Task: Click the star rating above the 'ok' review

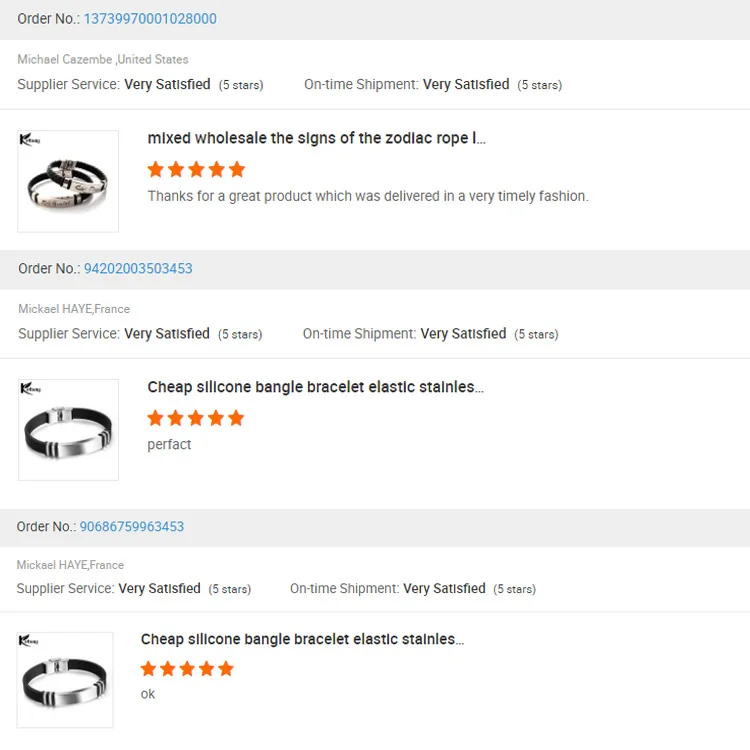Action: pyautogui.click(x=187, y=668)
